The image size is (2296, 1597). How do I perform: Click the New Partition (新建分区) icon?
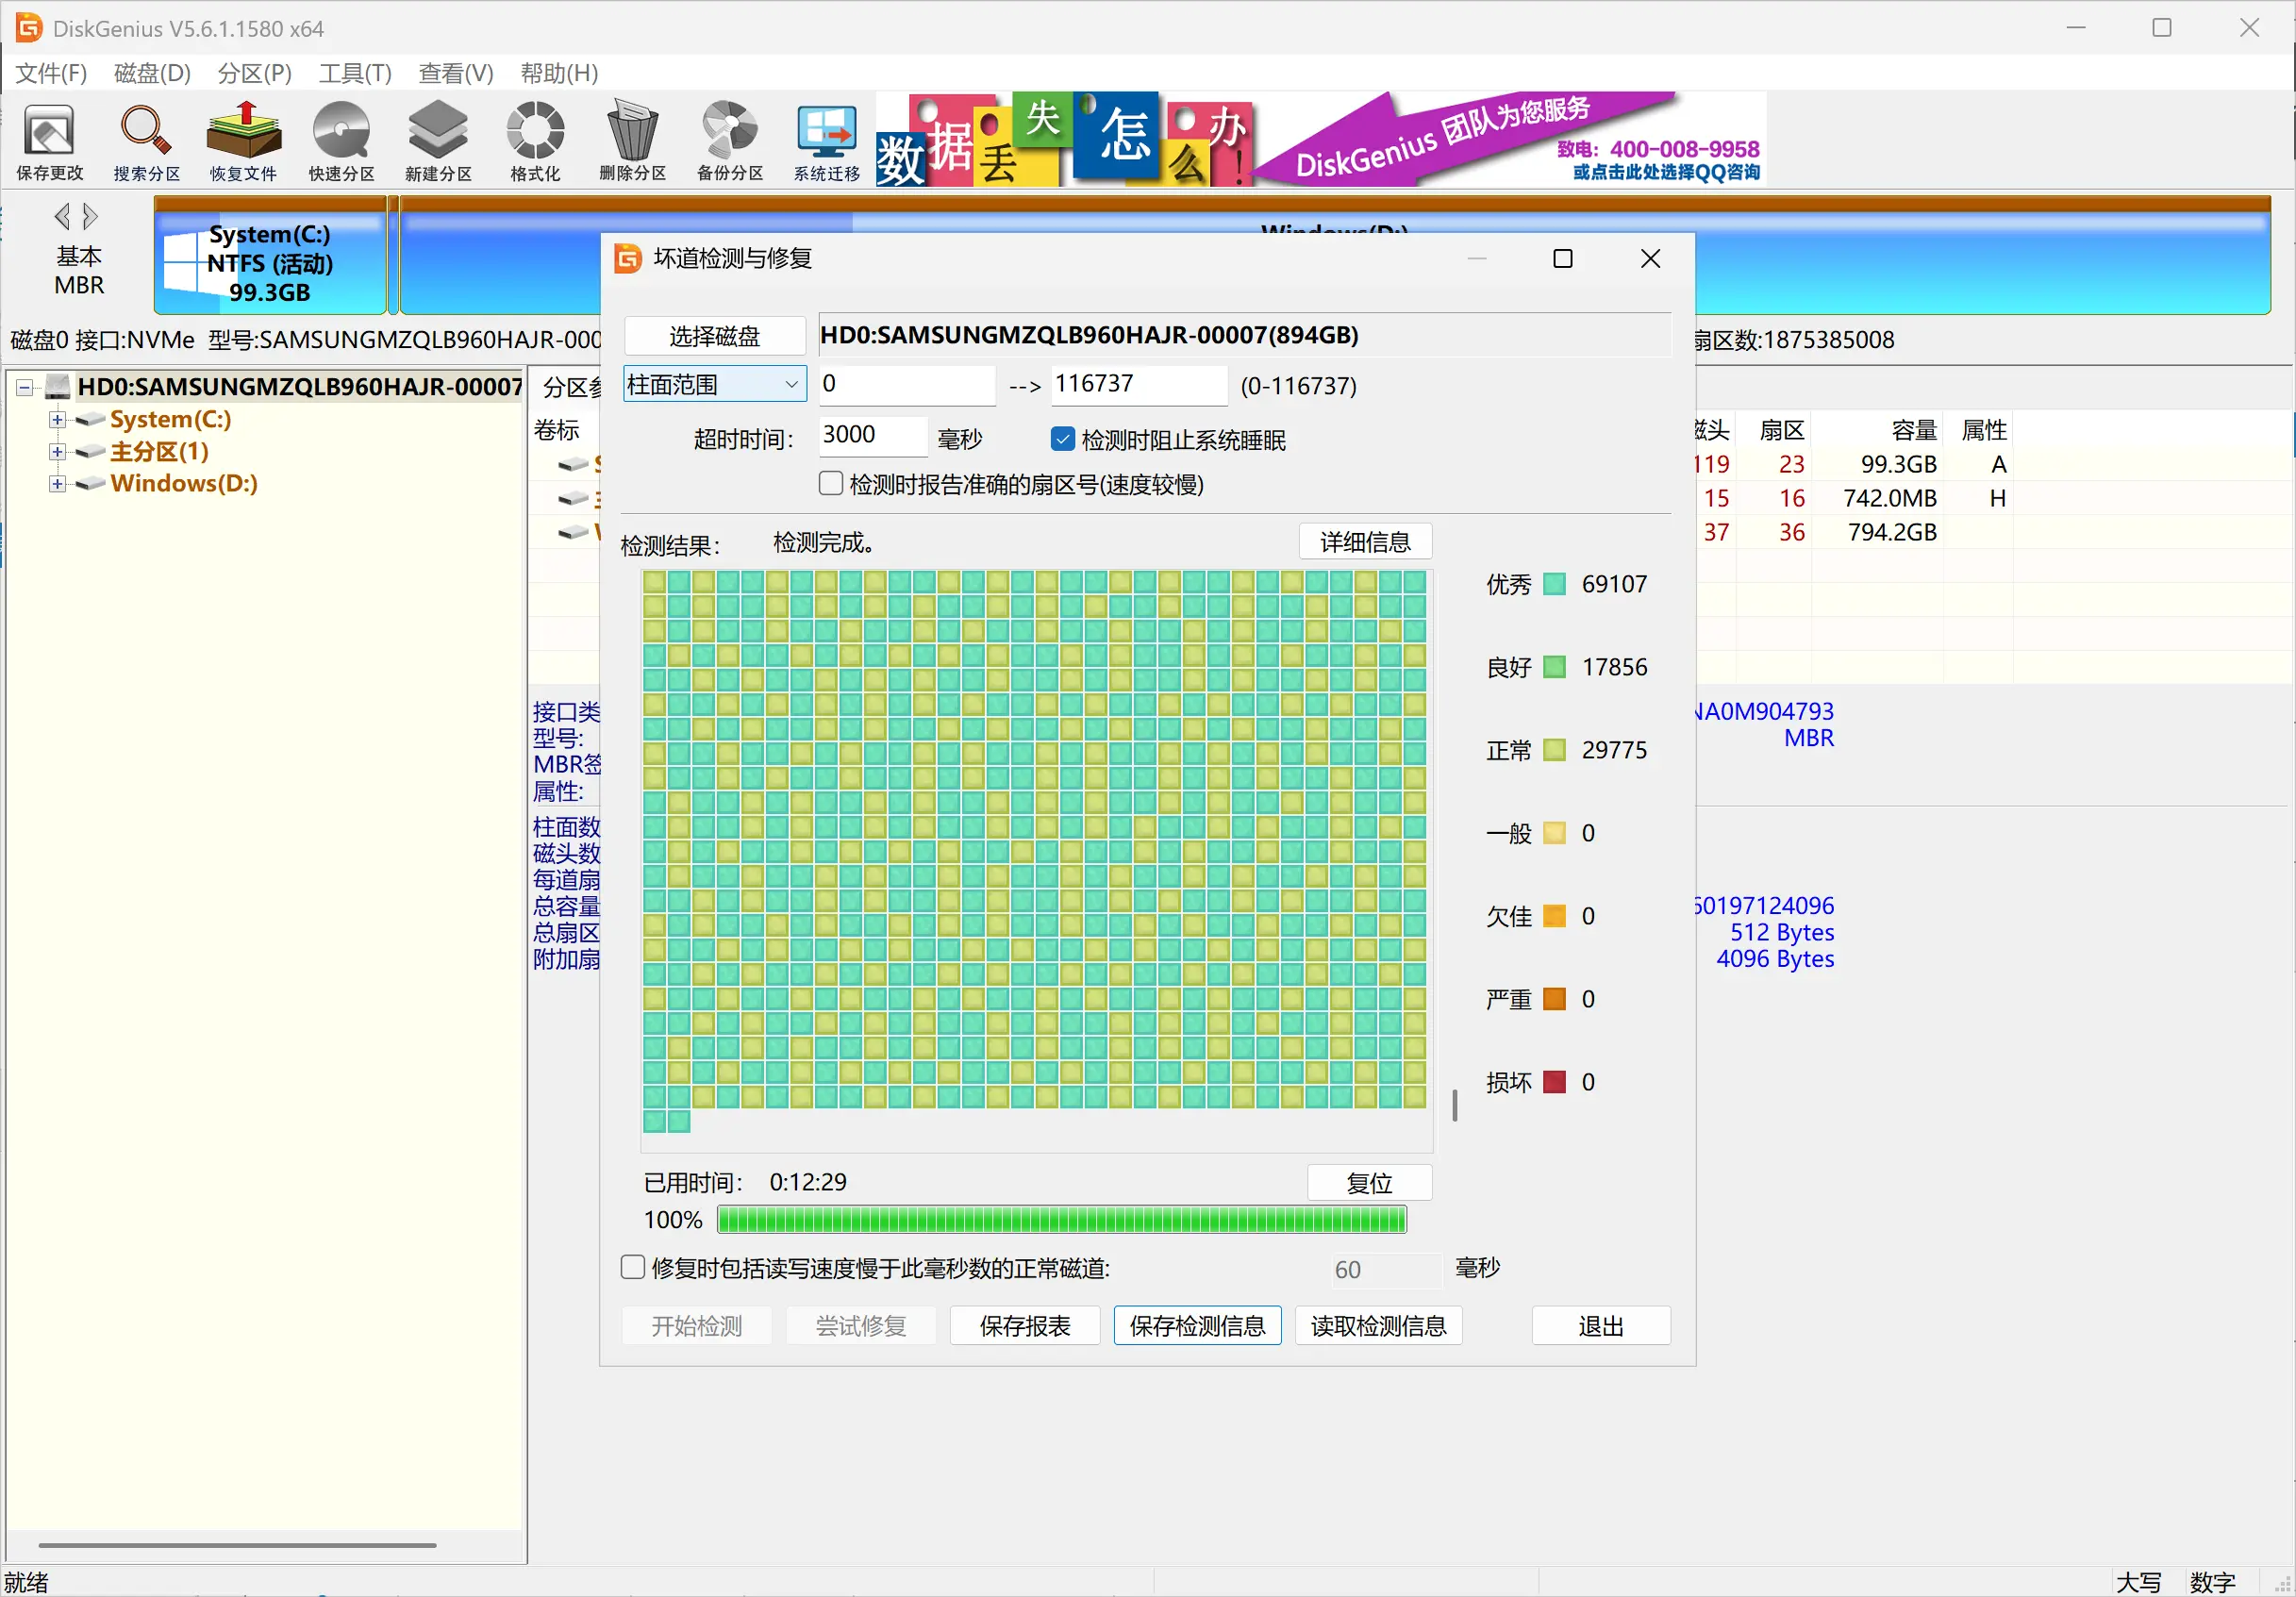(x=438, y=141)
